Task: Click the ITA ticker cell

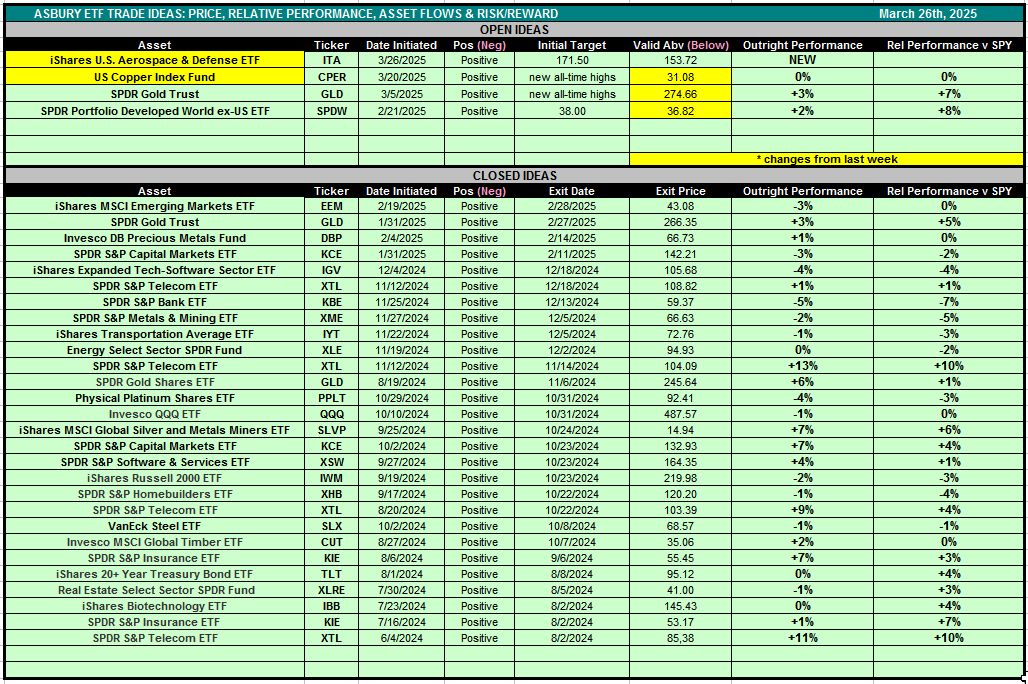Action: click(331, 60)
